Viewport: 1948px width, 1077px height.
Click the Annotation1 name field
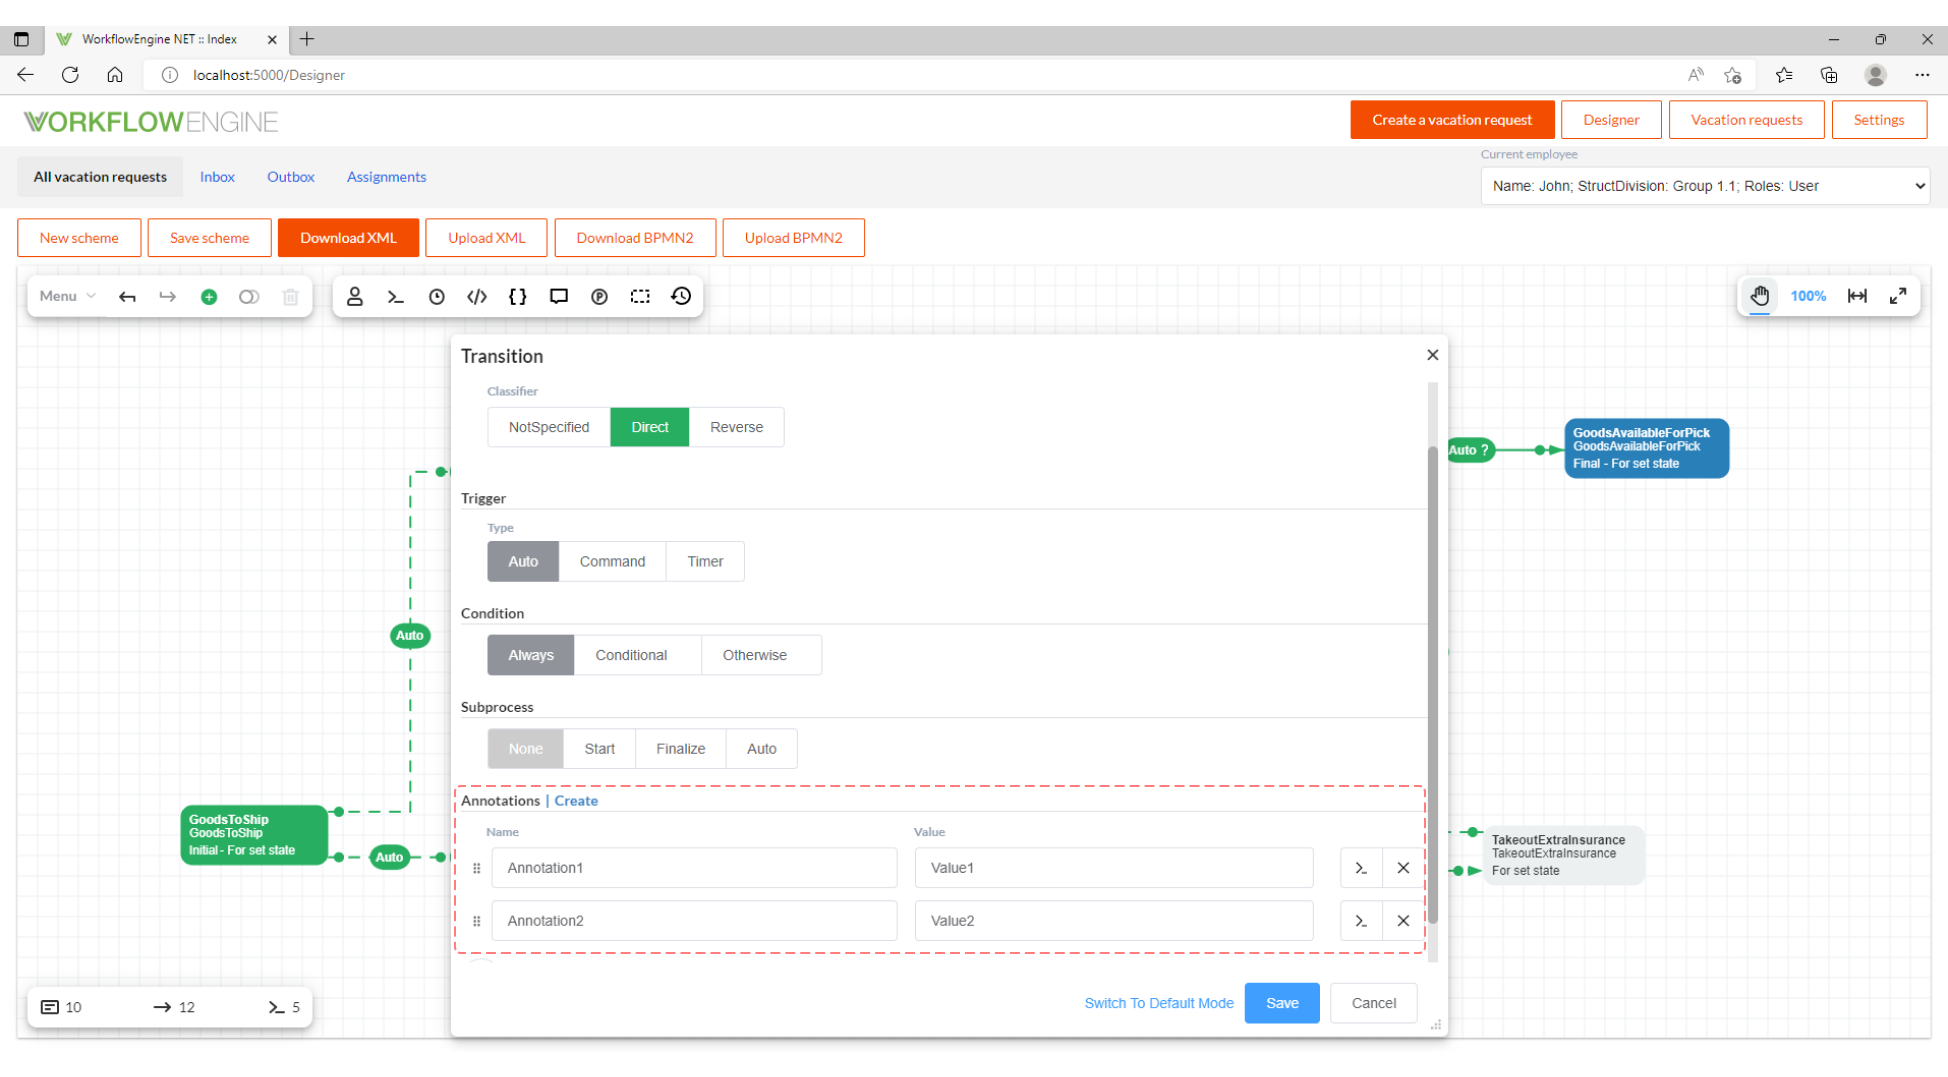[694, 868]
